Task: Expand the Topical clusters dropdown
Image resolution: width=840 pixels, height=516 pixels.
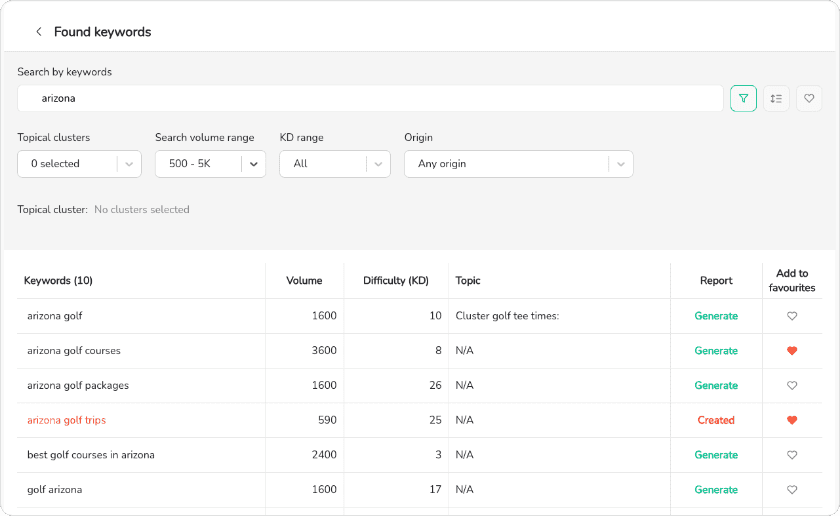Action: [79, 164]
